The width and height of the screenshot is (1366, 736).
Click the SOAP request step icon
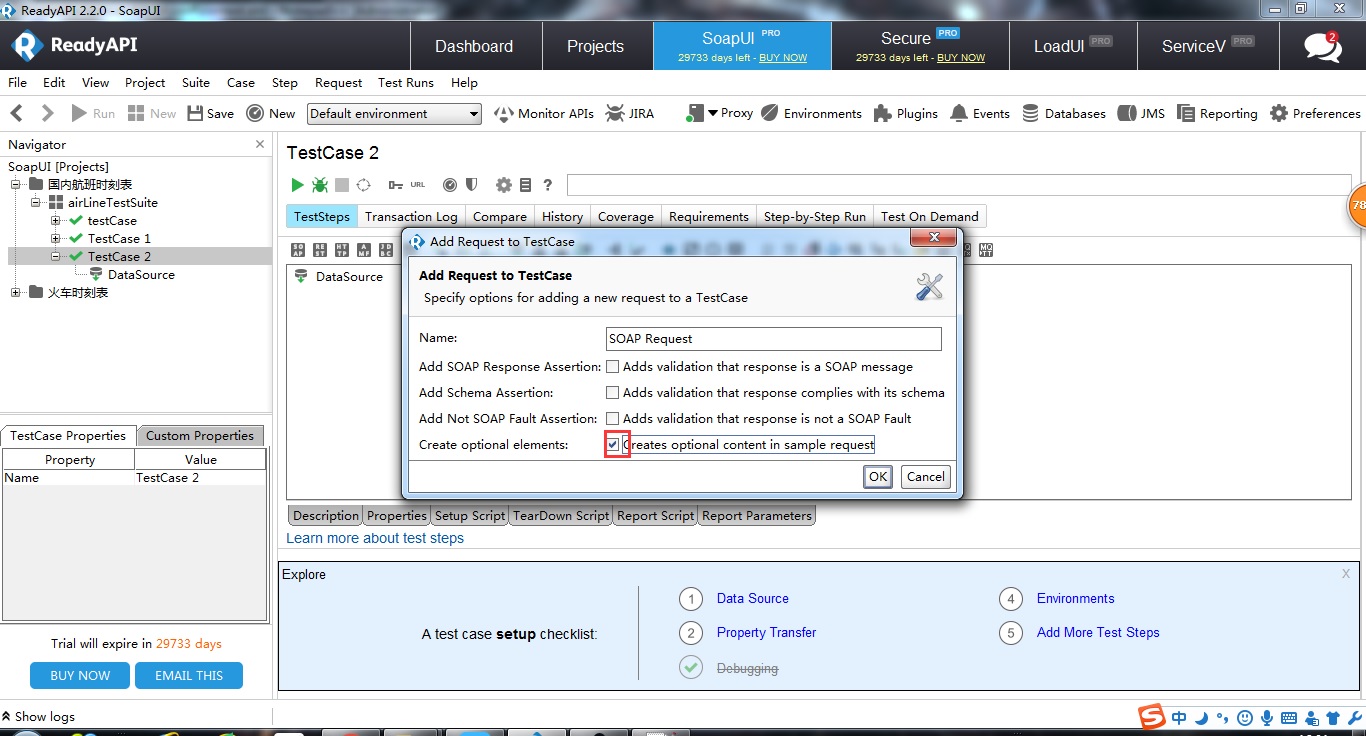pos(298,250)
